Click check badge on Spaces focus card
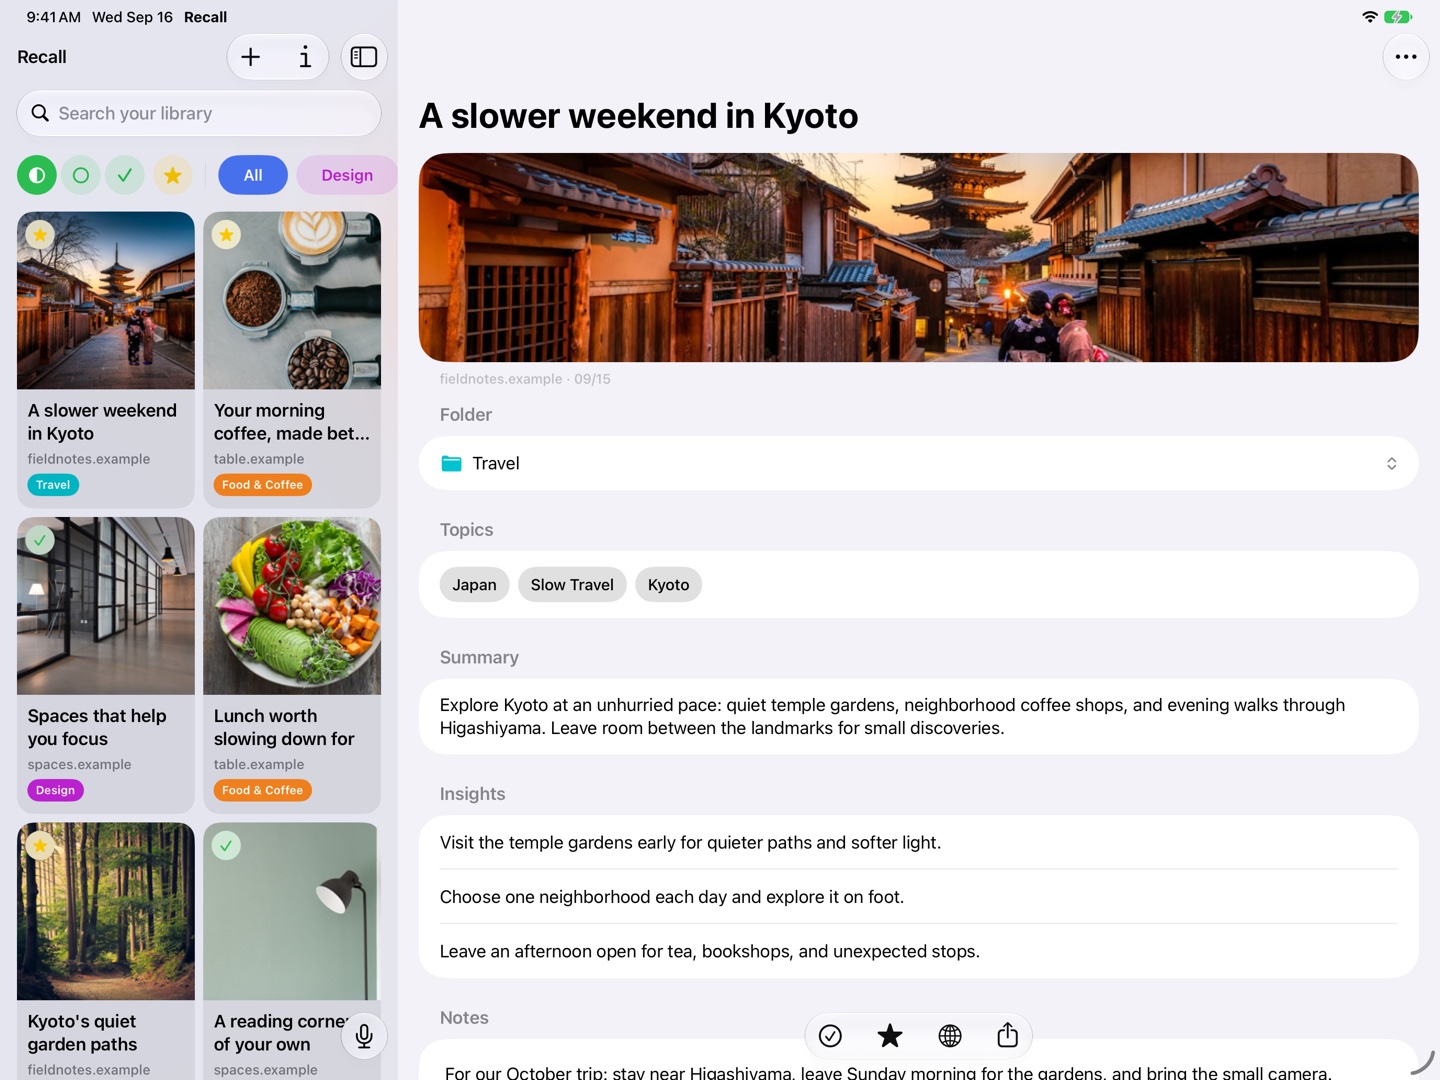Image resolution: width=1440 pixels, height=1080 pixels. 40,540
